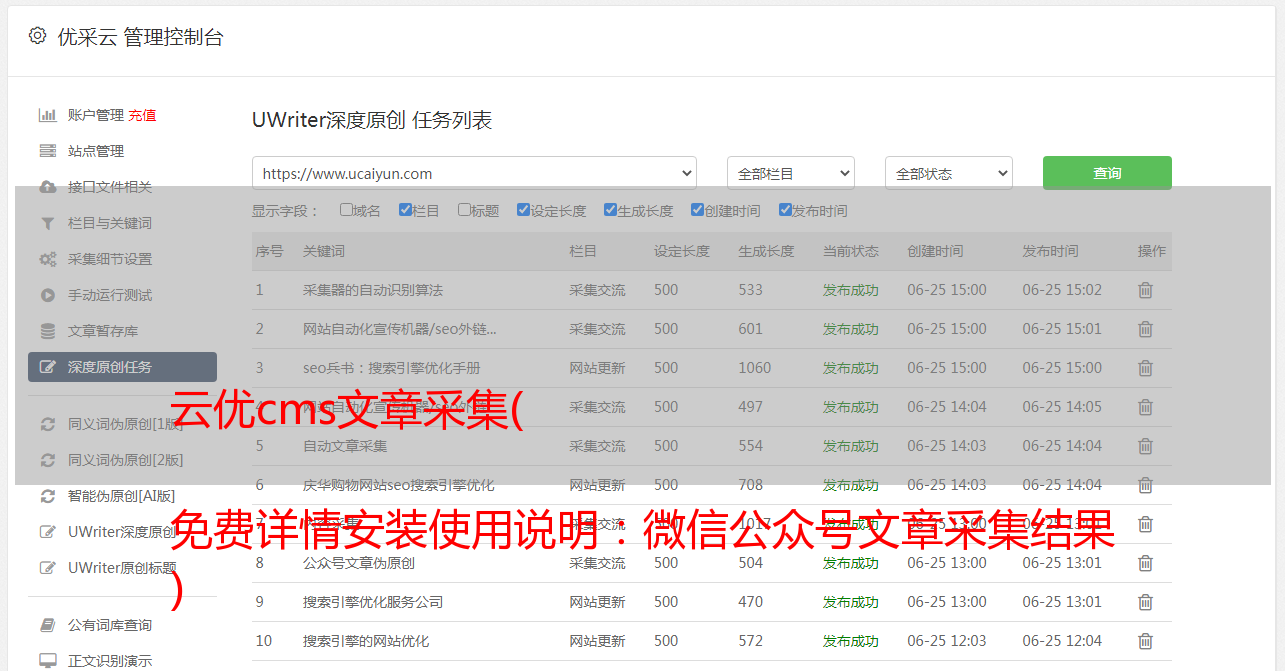Click keyword 搜索引擎的网站优化

click(366, 641)
